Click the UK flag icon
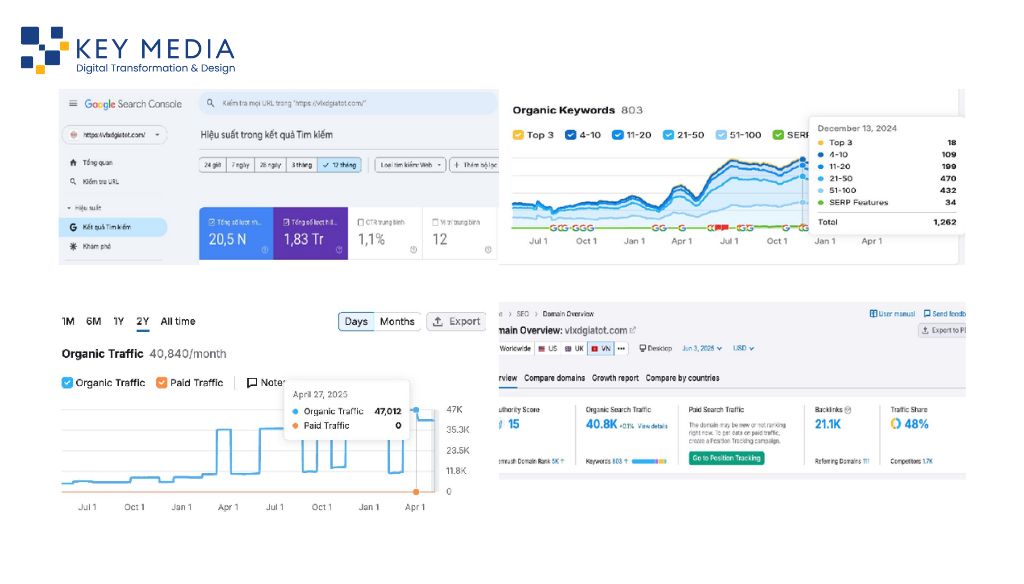This screenshot has height=584, width=1024. pos(568,349)
